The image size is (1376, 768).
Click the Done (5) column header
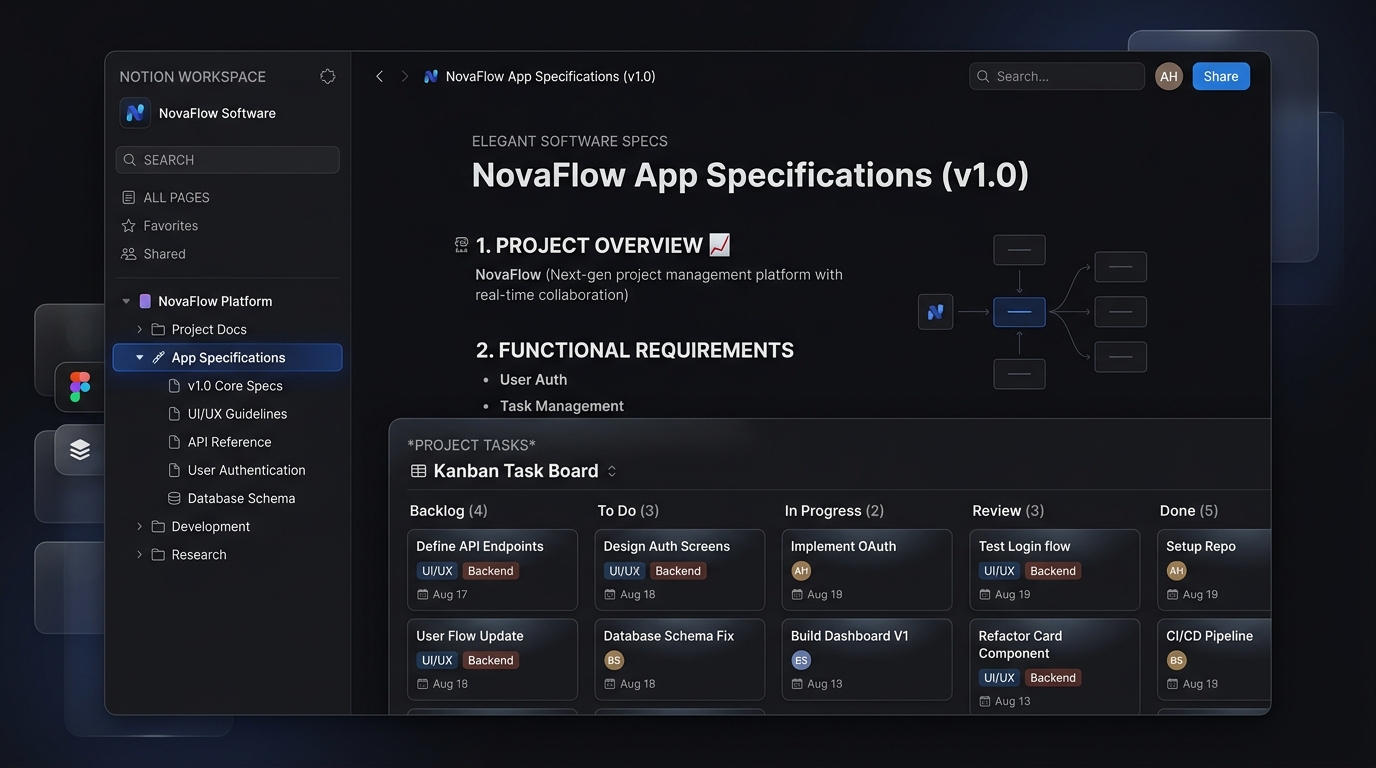point(1189,511)
